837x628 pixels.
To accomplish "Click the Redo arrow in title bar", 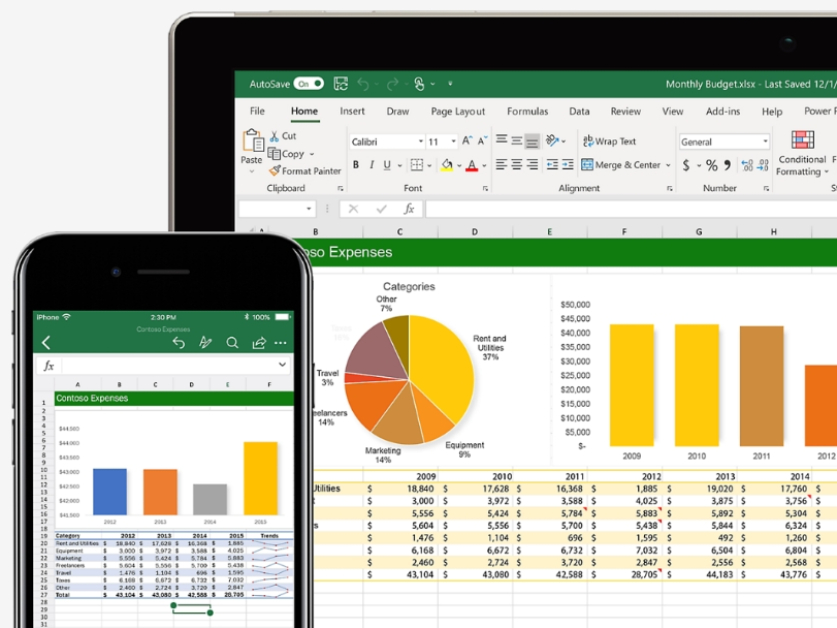I will click(x=393, y=84).
